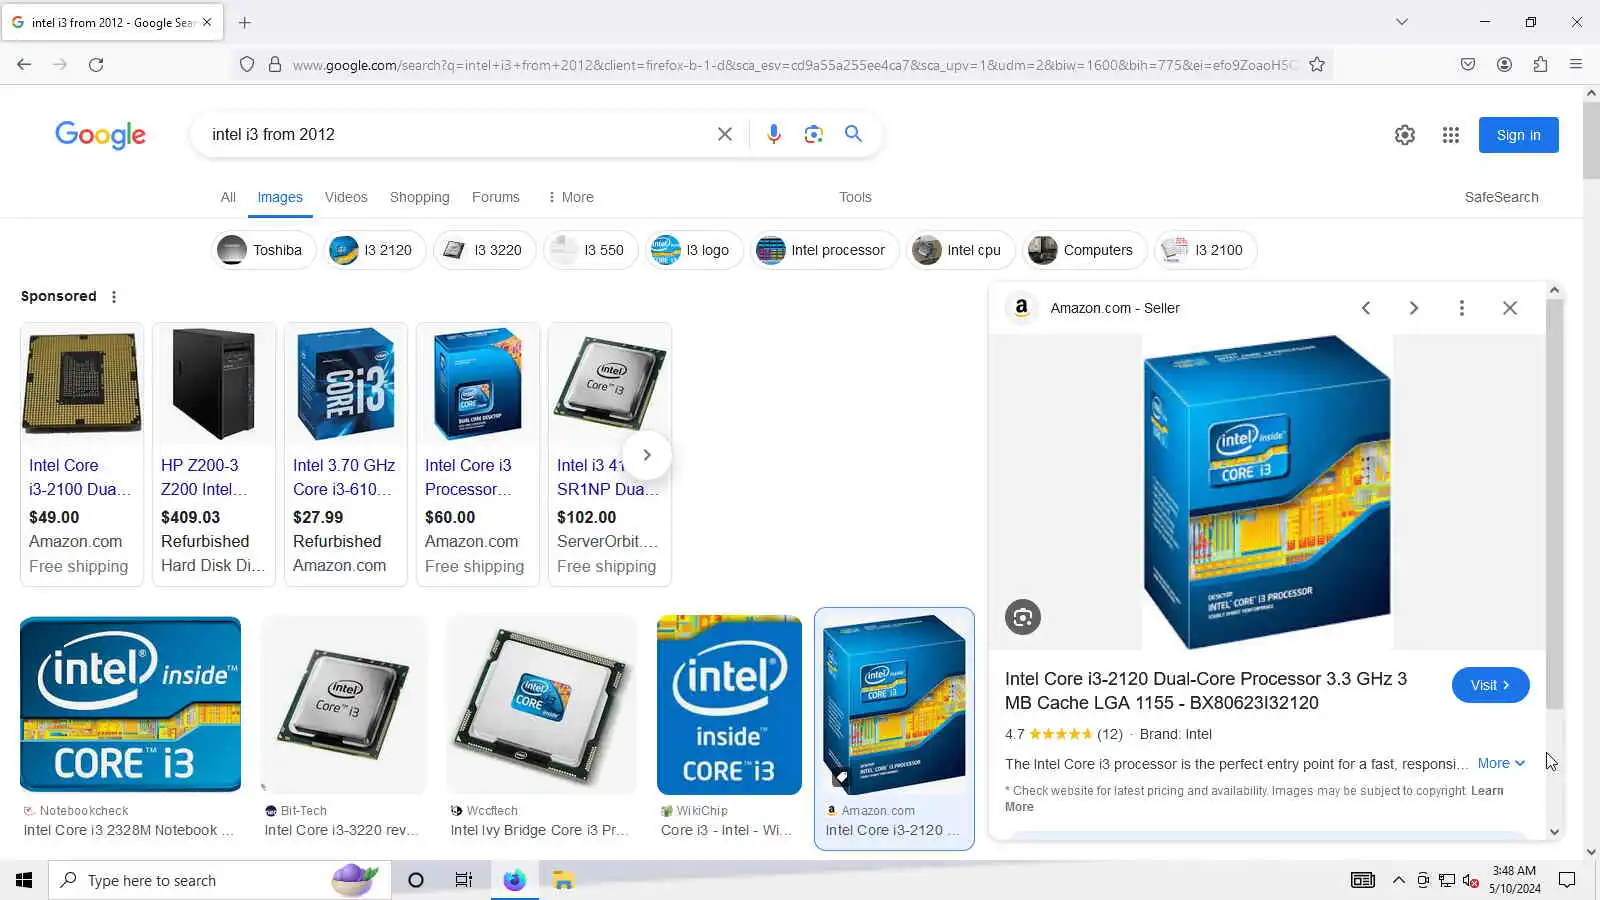Start a voice search with the microphone

[773, 134]
